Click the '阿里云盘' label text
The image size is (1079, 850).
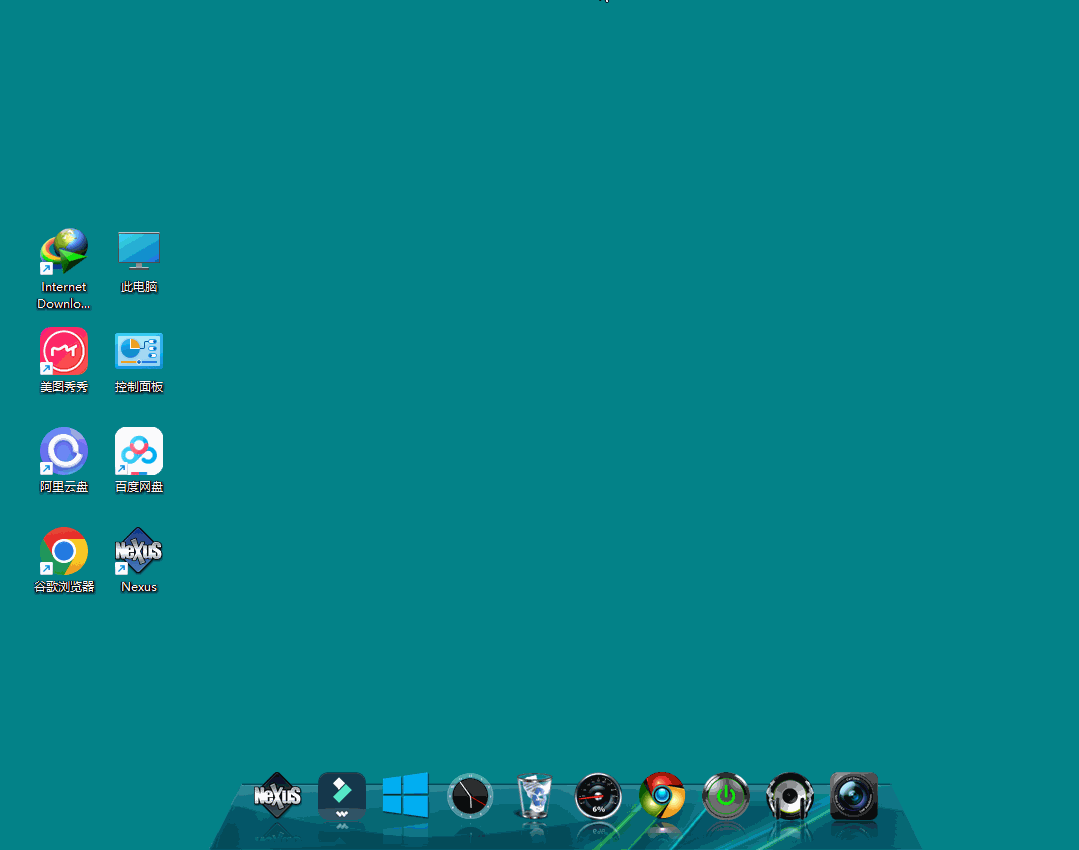point(64,487)
